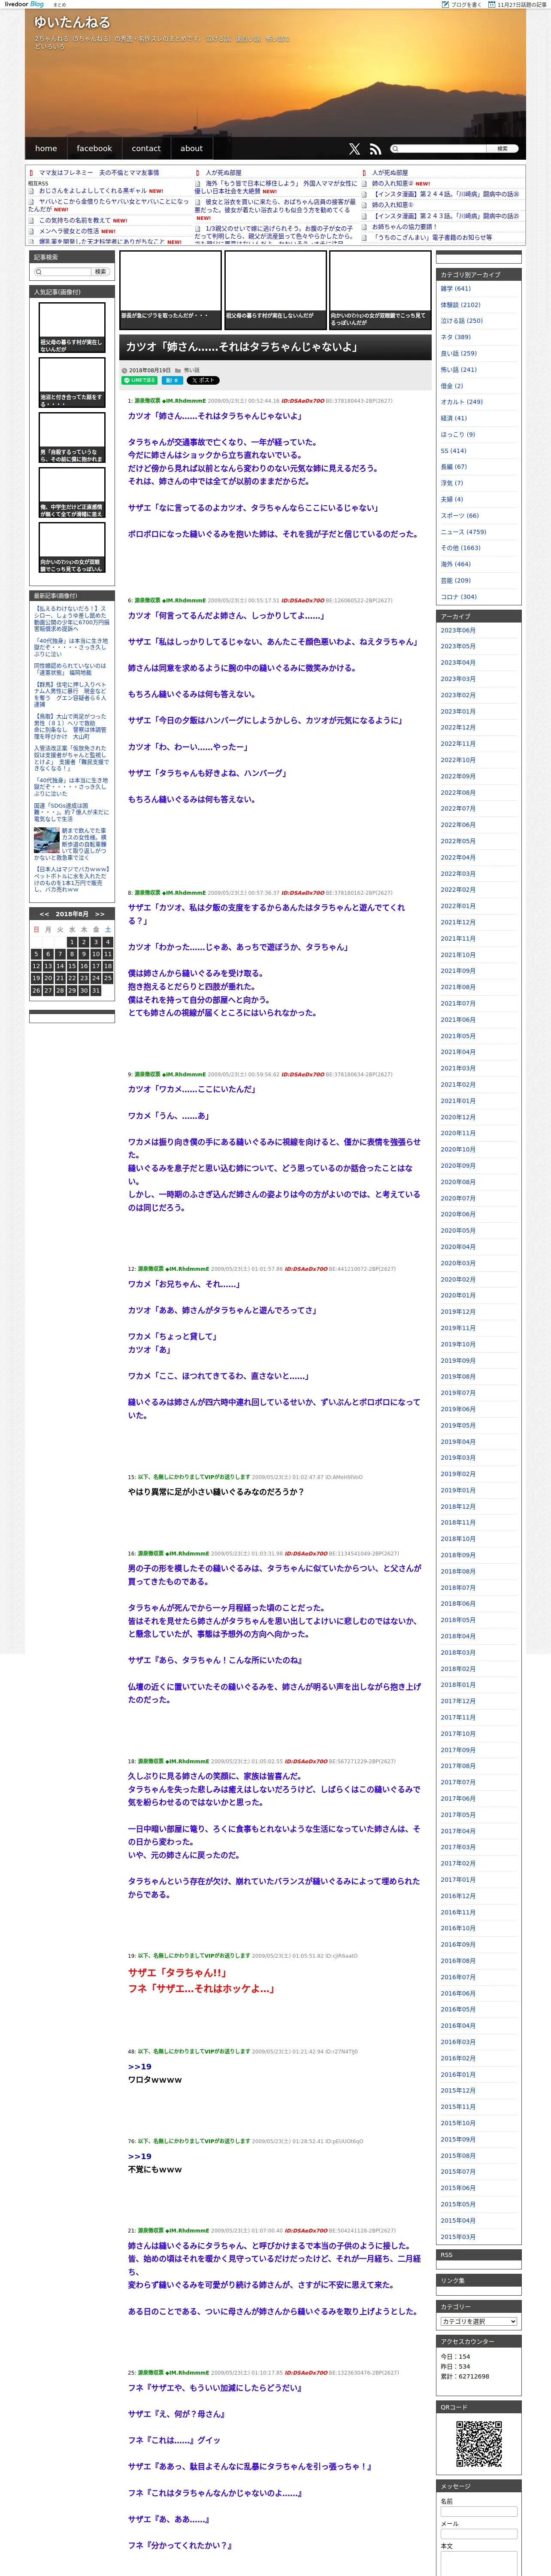Click message form メール input field
Image resolution: width=551 pixels, height=2576 pixels.
click(479, 2534)
